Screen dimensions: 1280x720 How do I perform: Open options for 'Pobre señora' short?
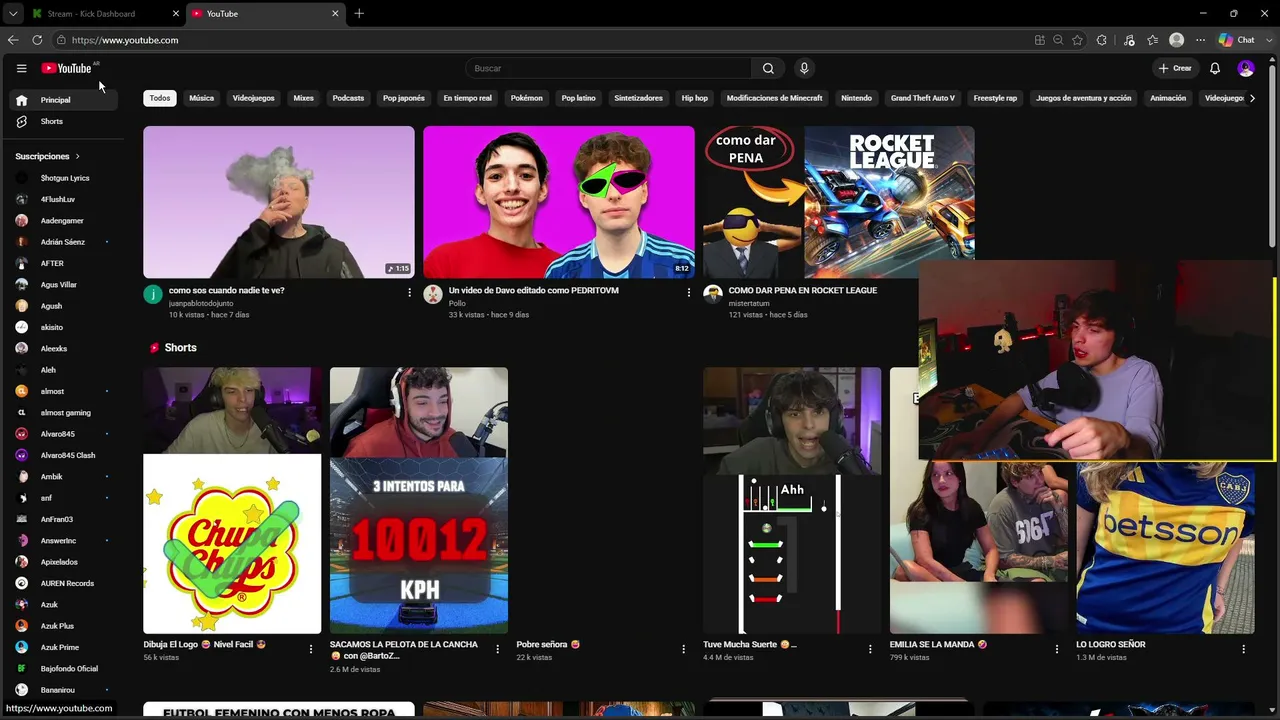[x=683, y=648]
